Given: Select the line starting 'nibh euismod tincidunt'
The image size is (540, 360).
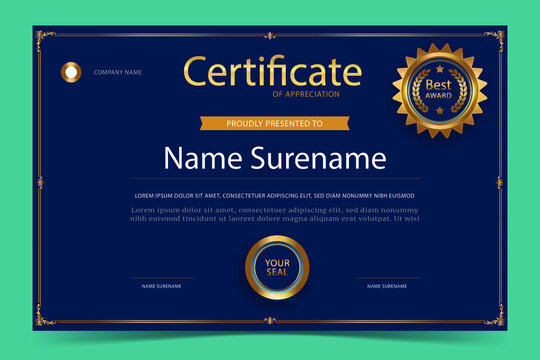Looking at the screenshot, I should point(274,218).
